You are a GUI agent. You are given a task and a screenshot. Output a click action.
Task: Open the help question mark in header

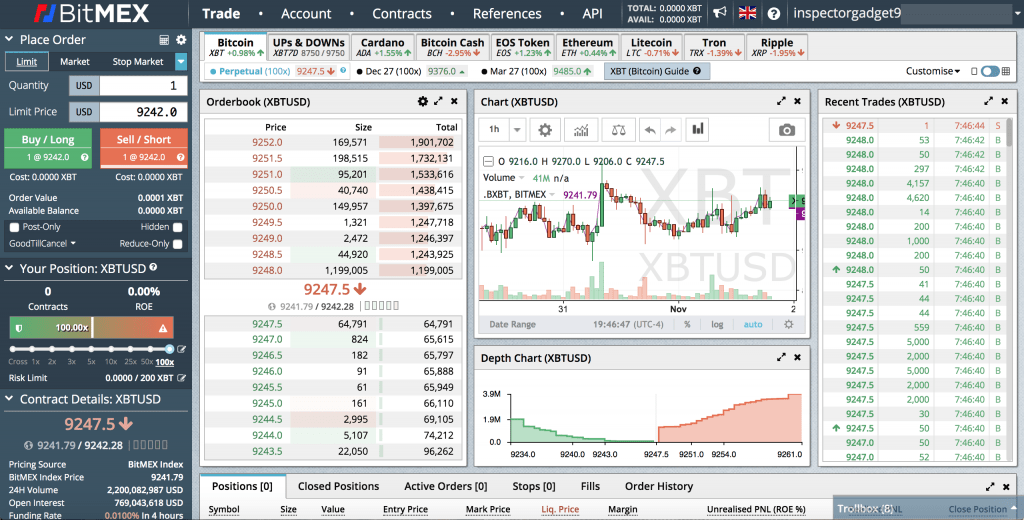click(x=774, y=13)
